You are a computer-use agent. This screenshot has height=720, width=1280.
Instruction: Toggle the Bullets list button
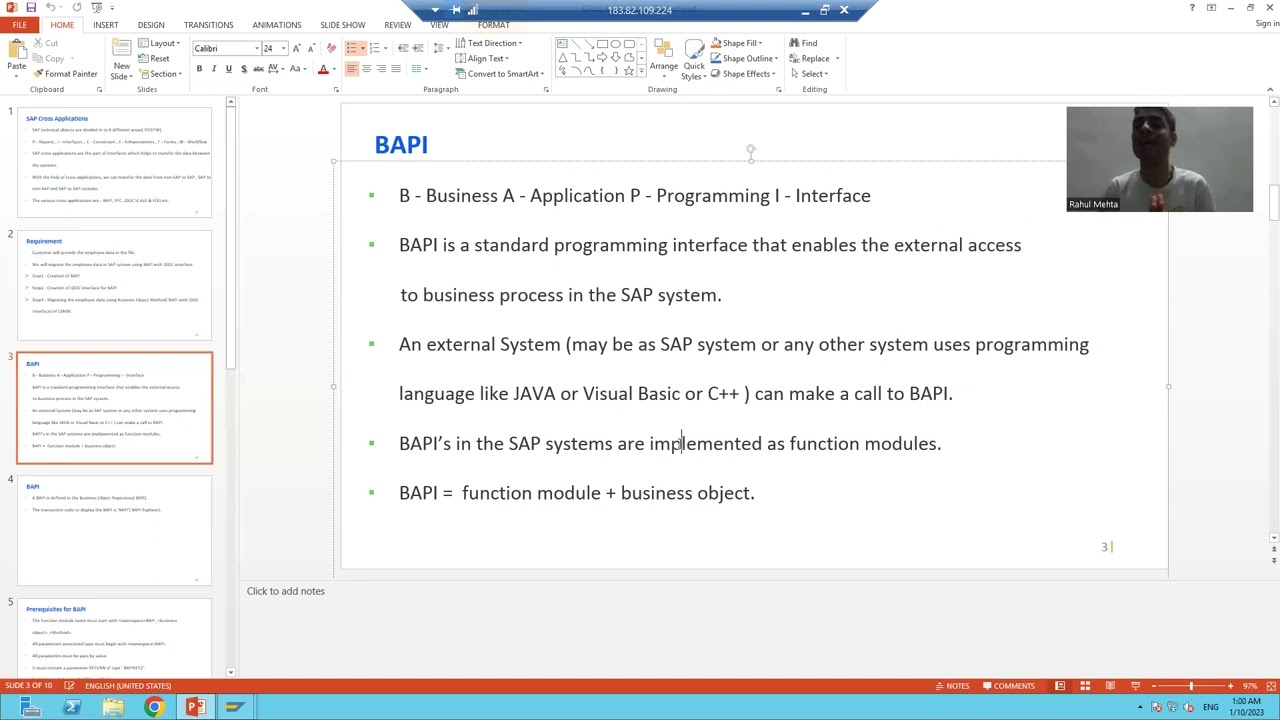tap(352, 48)
